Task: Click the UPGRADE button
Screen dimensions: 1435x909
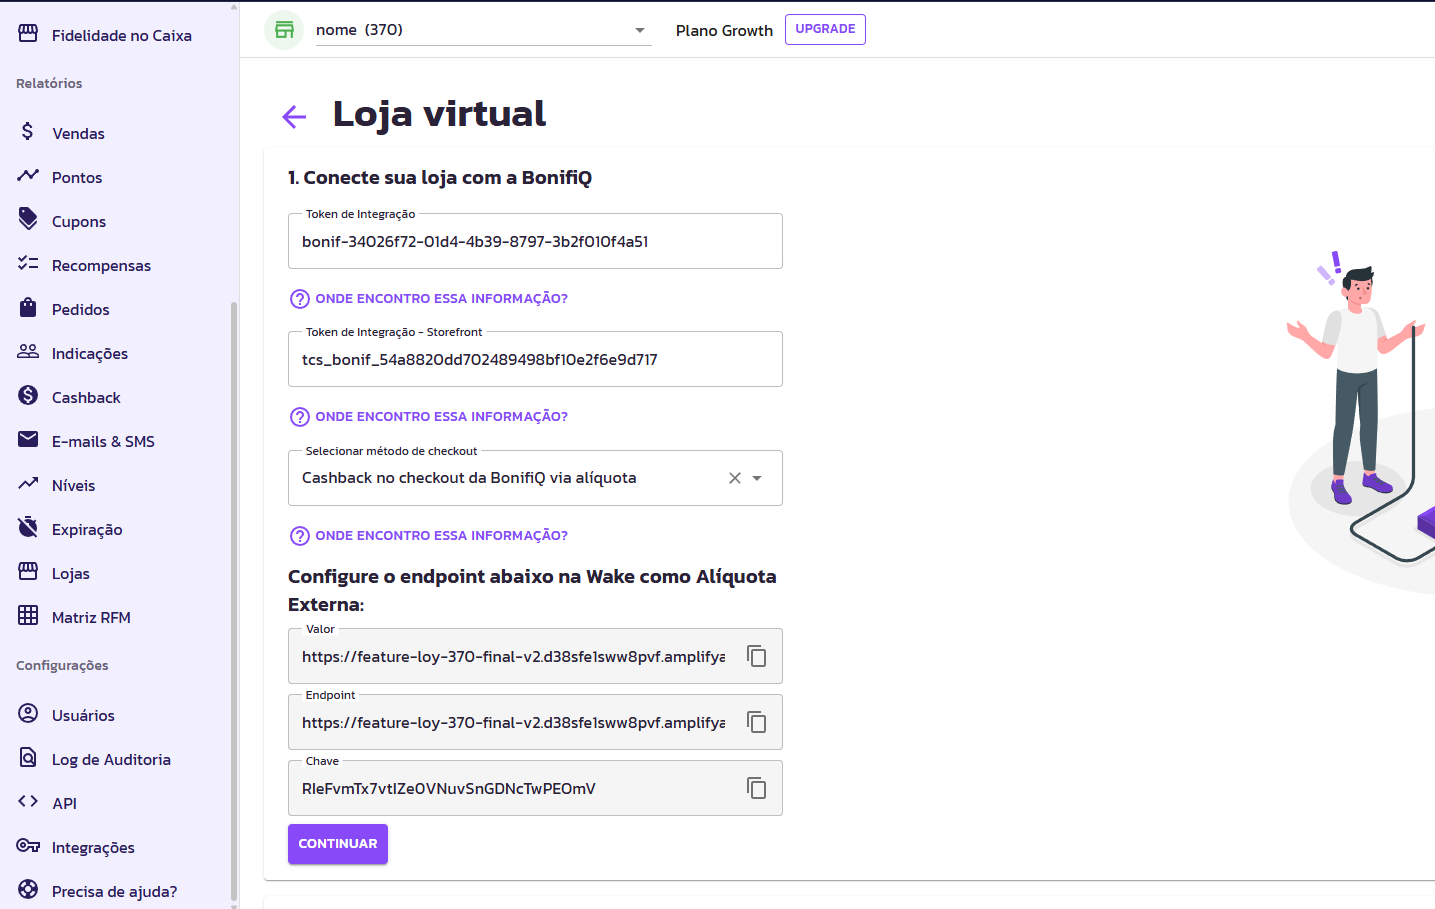Action: [x=825, y=29]
